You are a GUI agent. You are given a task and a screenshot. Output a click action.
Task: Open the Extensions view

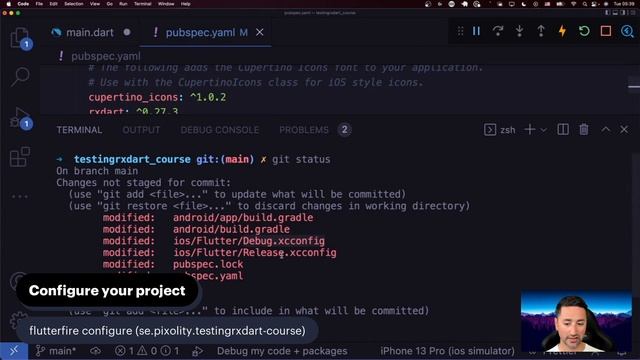(20, 157)
